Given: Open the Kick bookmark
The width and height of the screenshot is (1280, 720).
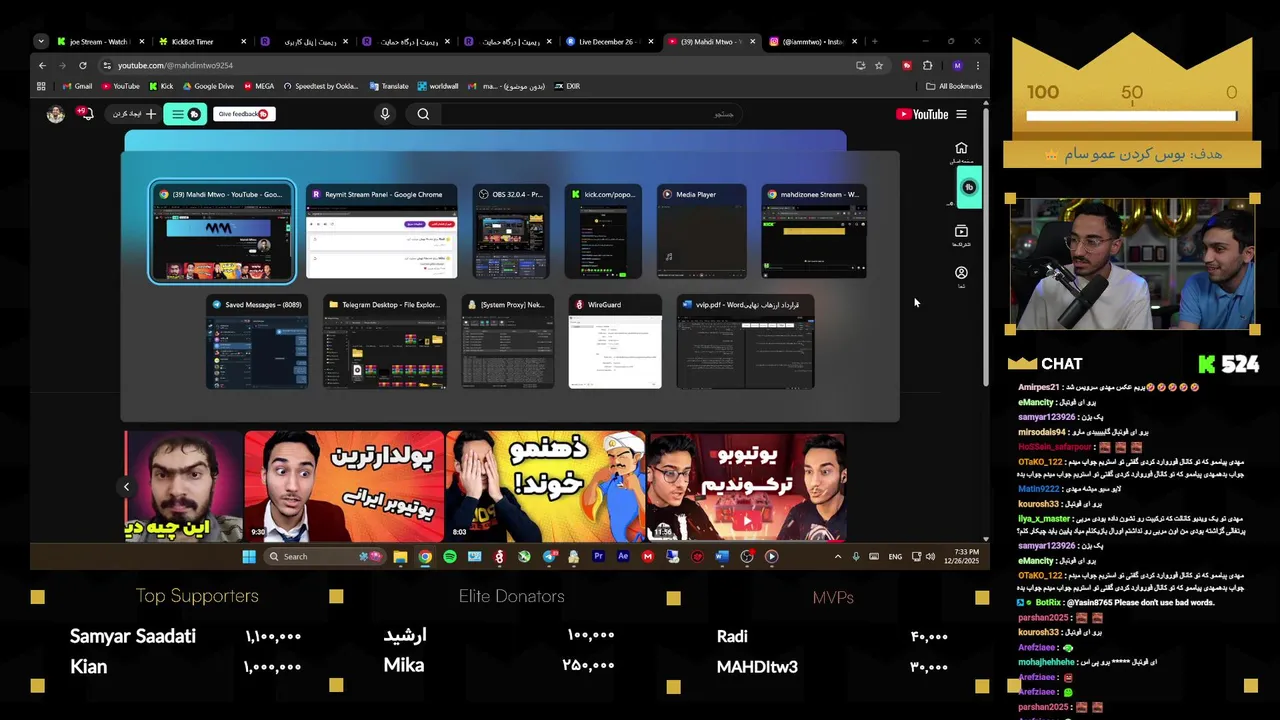Looking at the screenshot, I should 161,86.
